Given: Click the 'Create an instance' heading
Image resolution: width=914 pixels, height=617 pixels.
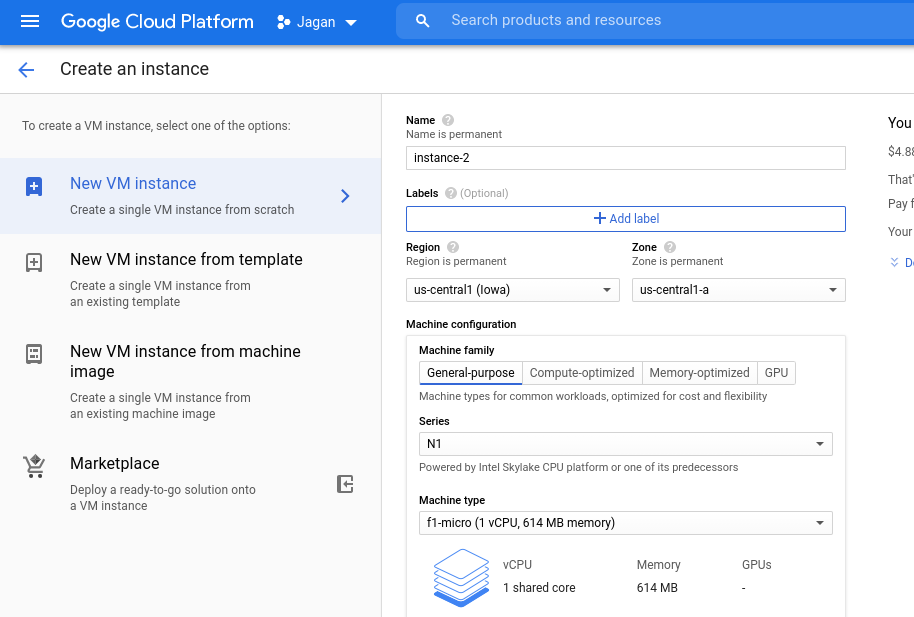Looking at the screenshot, I should [135, 69].
